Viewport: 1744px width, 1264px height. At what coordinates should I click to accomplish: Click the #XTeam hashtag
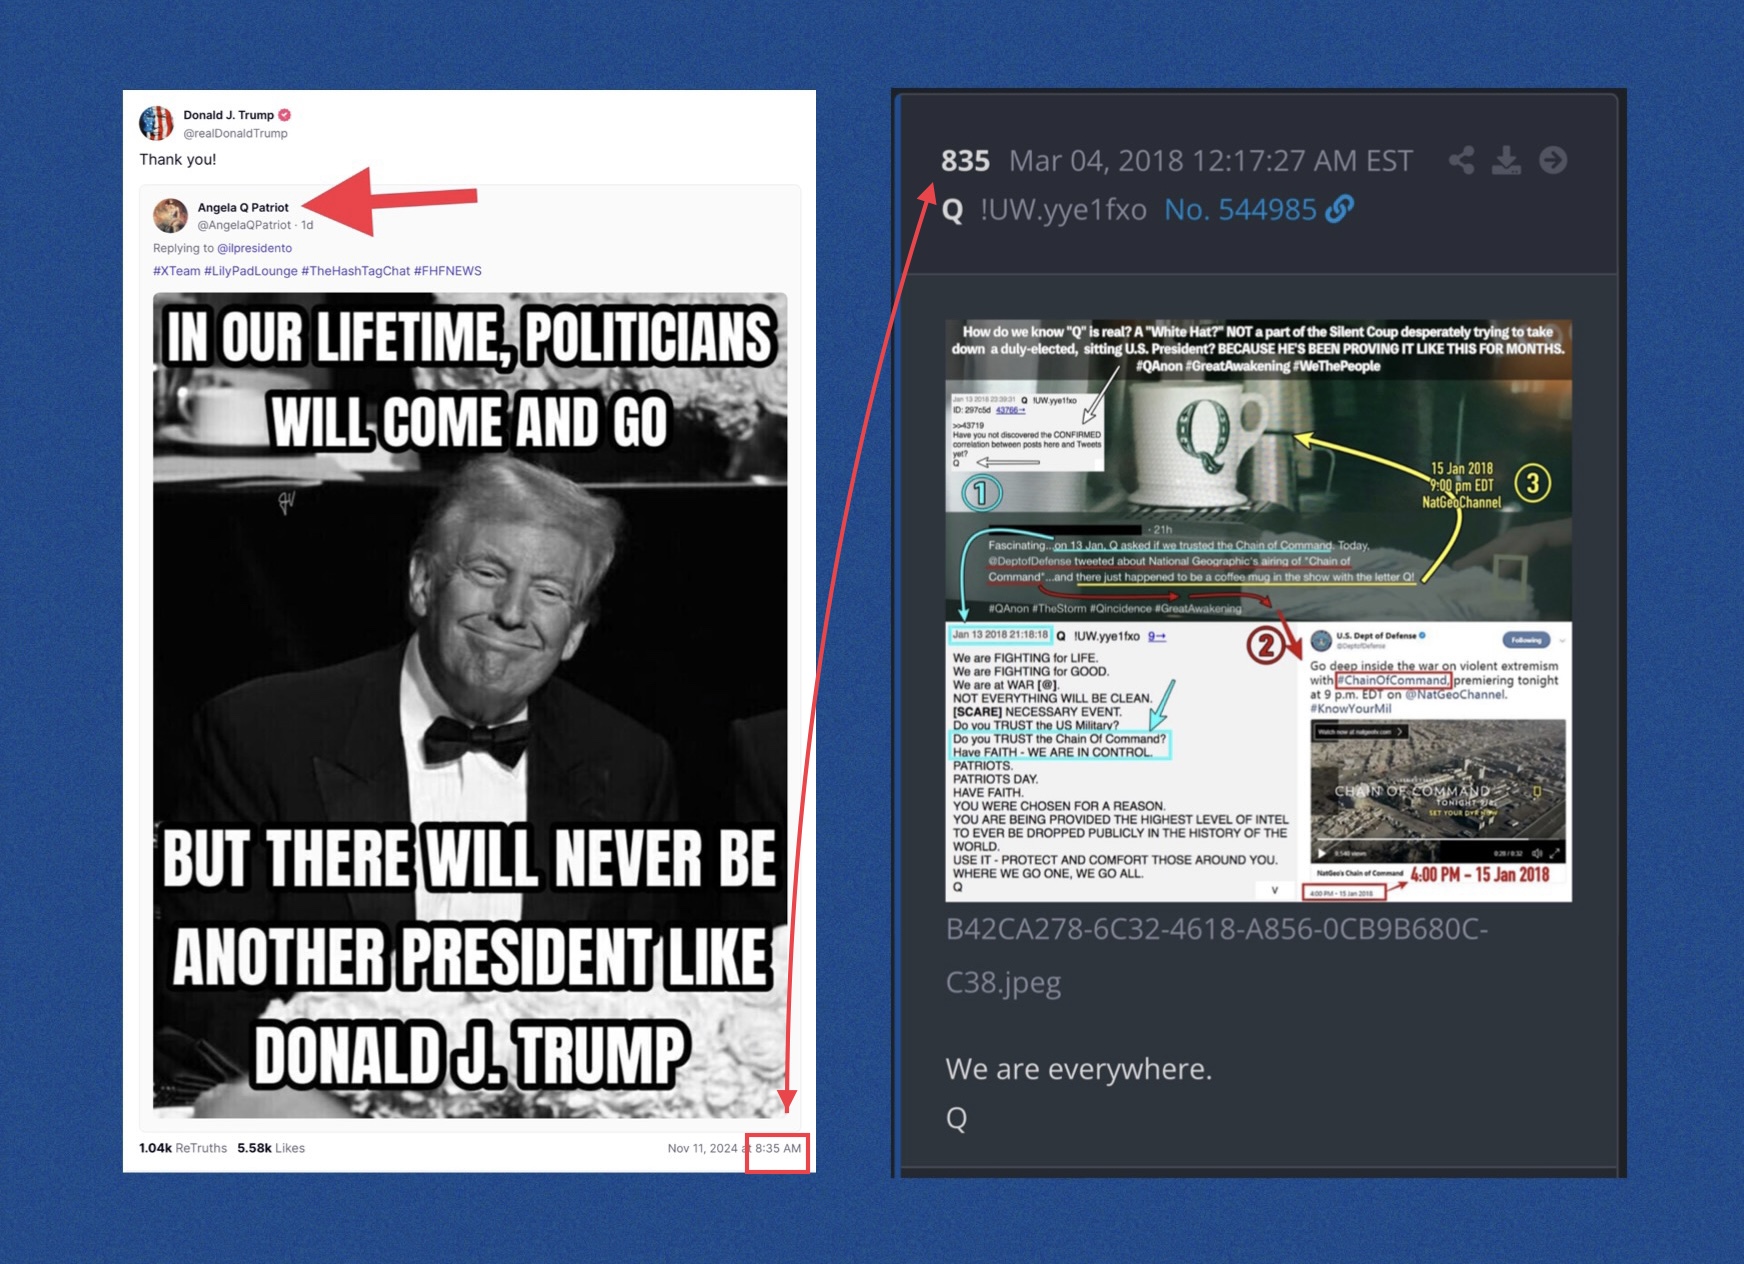point(177,271)
